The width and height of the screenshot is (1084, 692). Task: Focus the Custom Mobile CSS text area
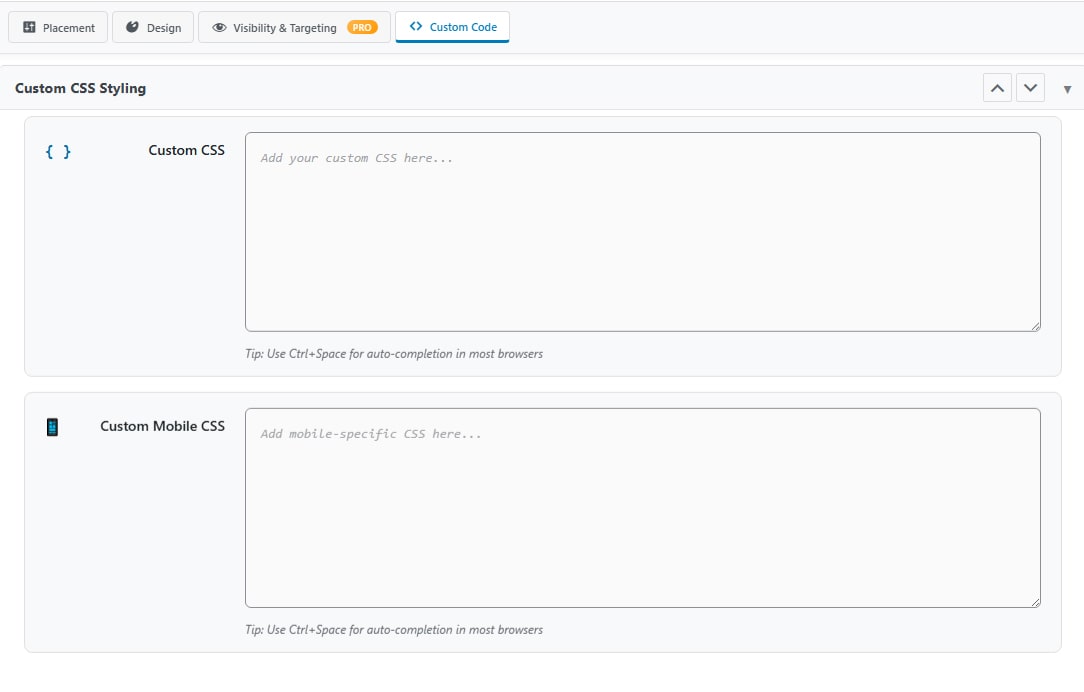point(643,508)
